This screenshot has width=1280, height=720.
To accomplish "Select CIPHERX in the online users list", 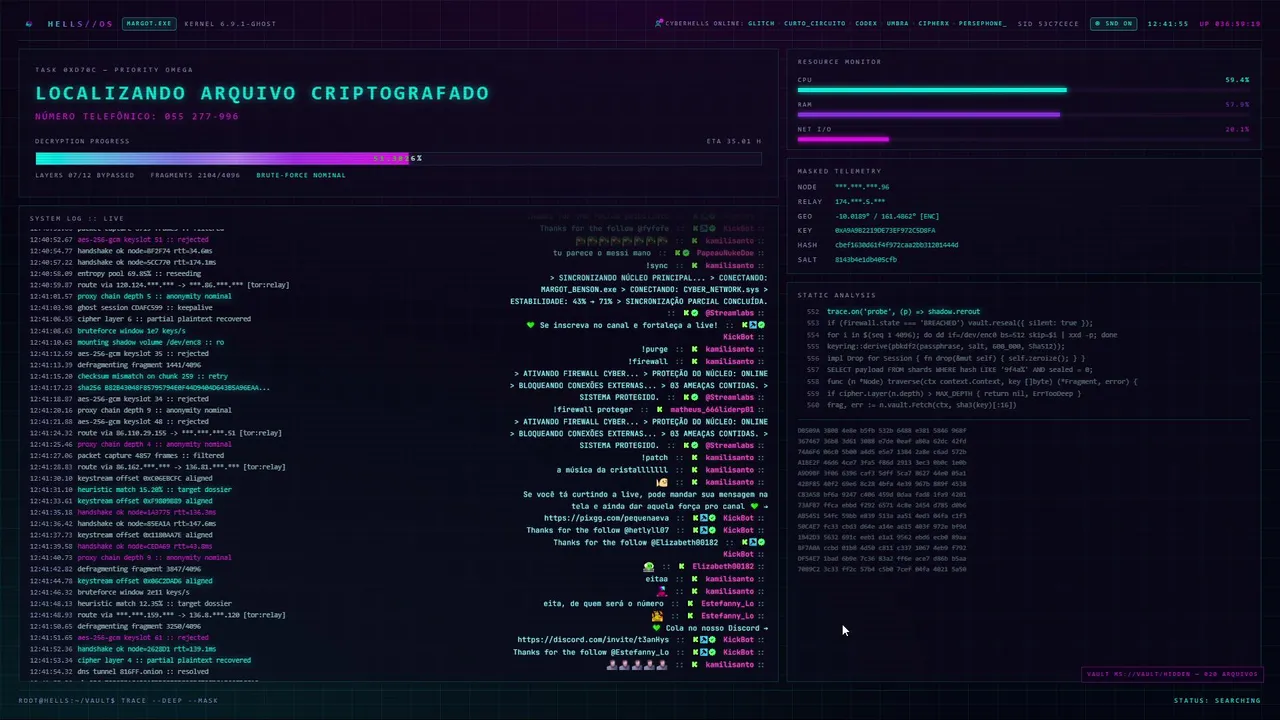I will point(934,23).
